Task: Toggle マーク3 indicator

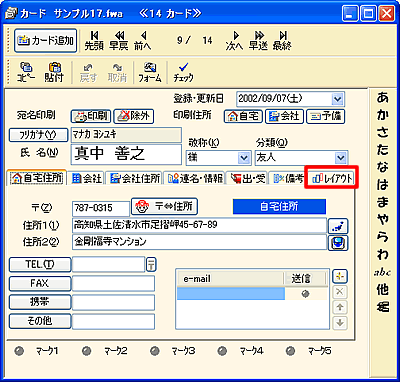Action: (x=154, y=351)
